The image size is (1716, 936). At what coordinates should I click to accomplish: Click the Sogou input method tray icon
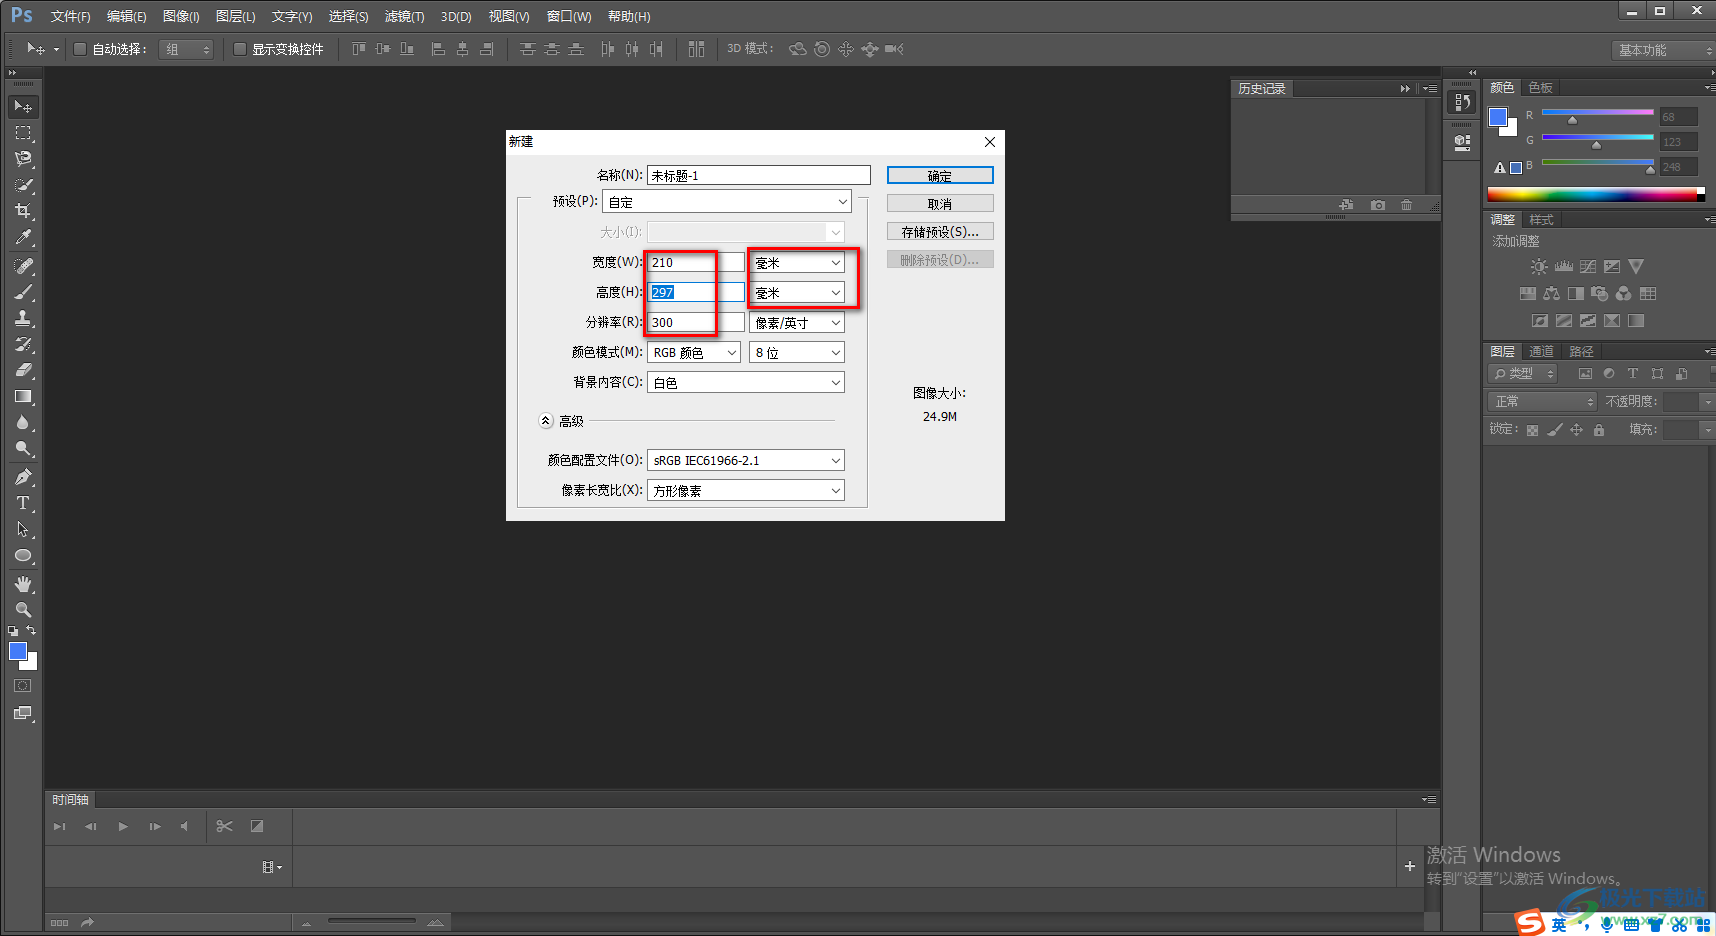click(x=1530, y=923)
